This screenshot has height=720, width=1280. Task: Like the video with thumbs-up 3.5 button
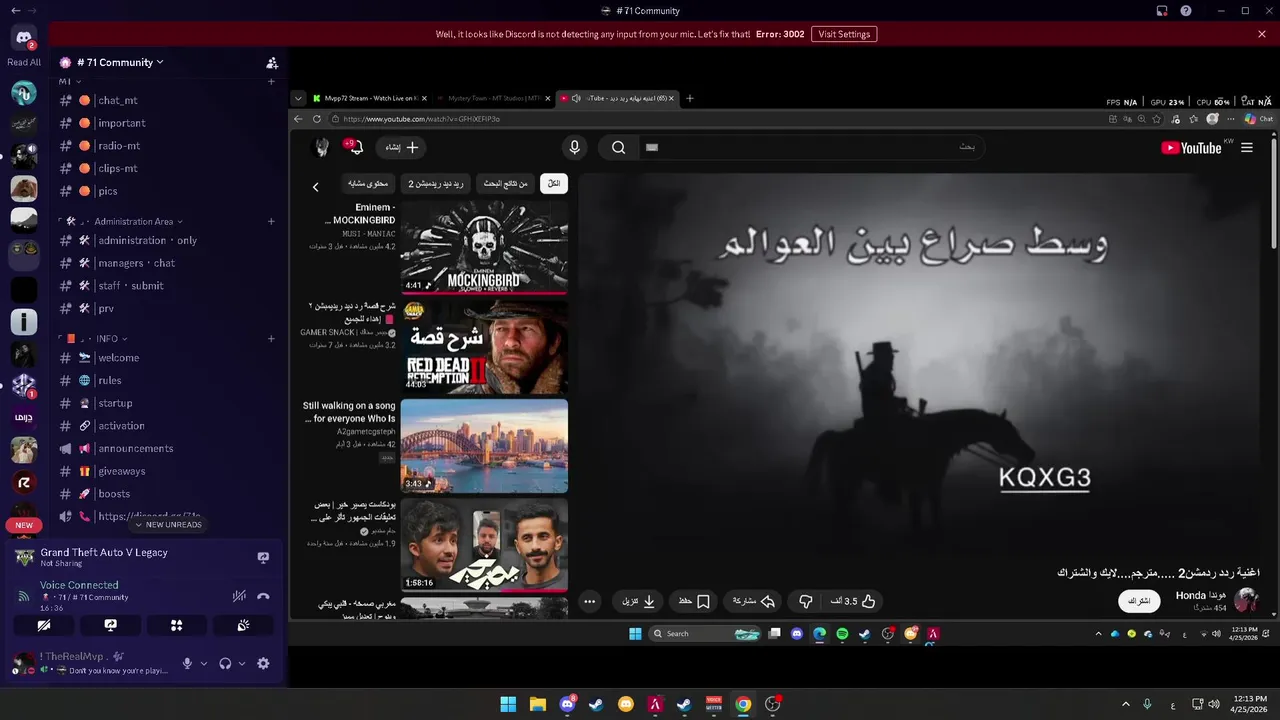point(853,601)
